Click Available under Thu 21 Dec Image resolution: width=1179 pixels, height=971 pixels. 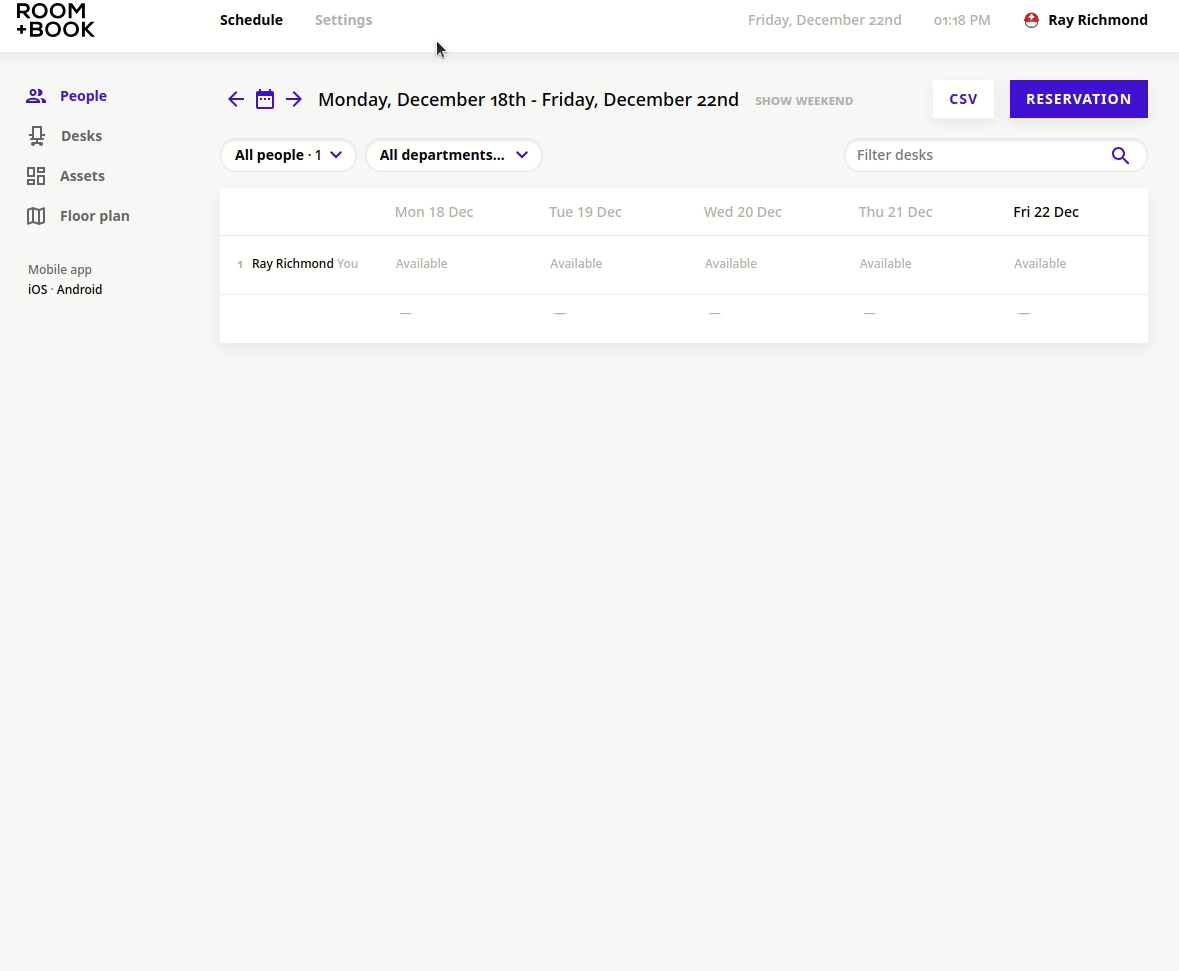point(885,264)
